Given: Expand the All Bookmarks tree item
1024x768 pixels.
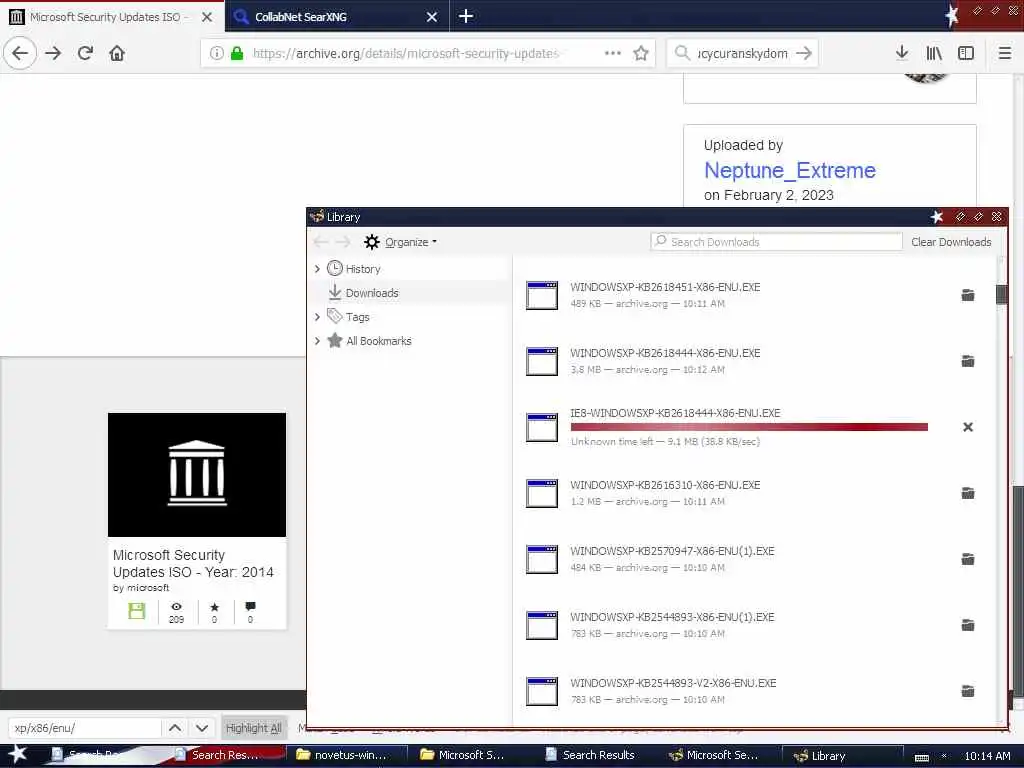Looking at the screenshot, I should [317, 341].
